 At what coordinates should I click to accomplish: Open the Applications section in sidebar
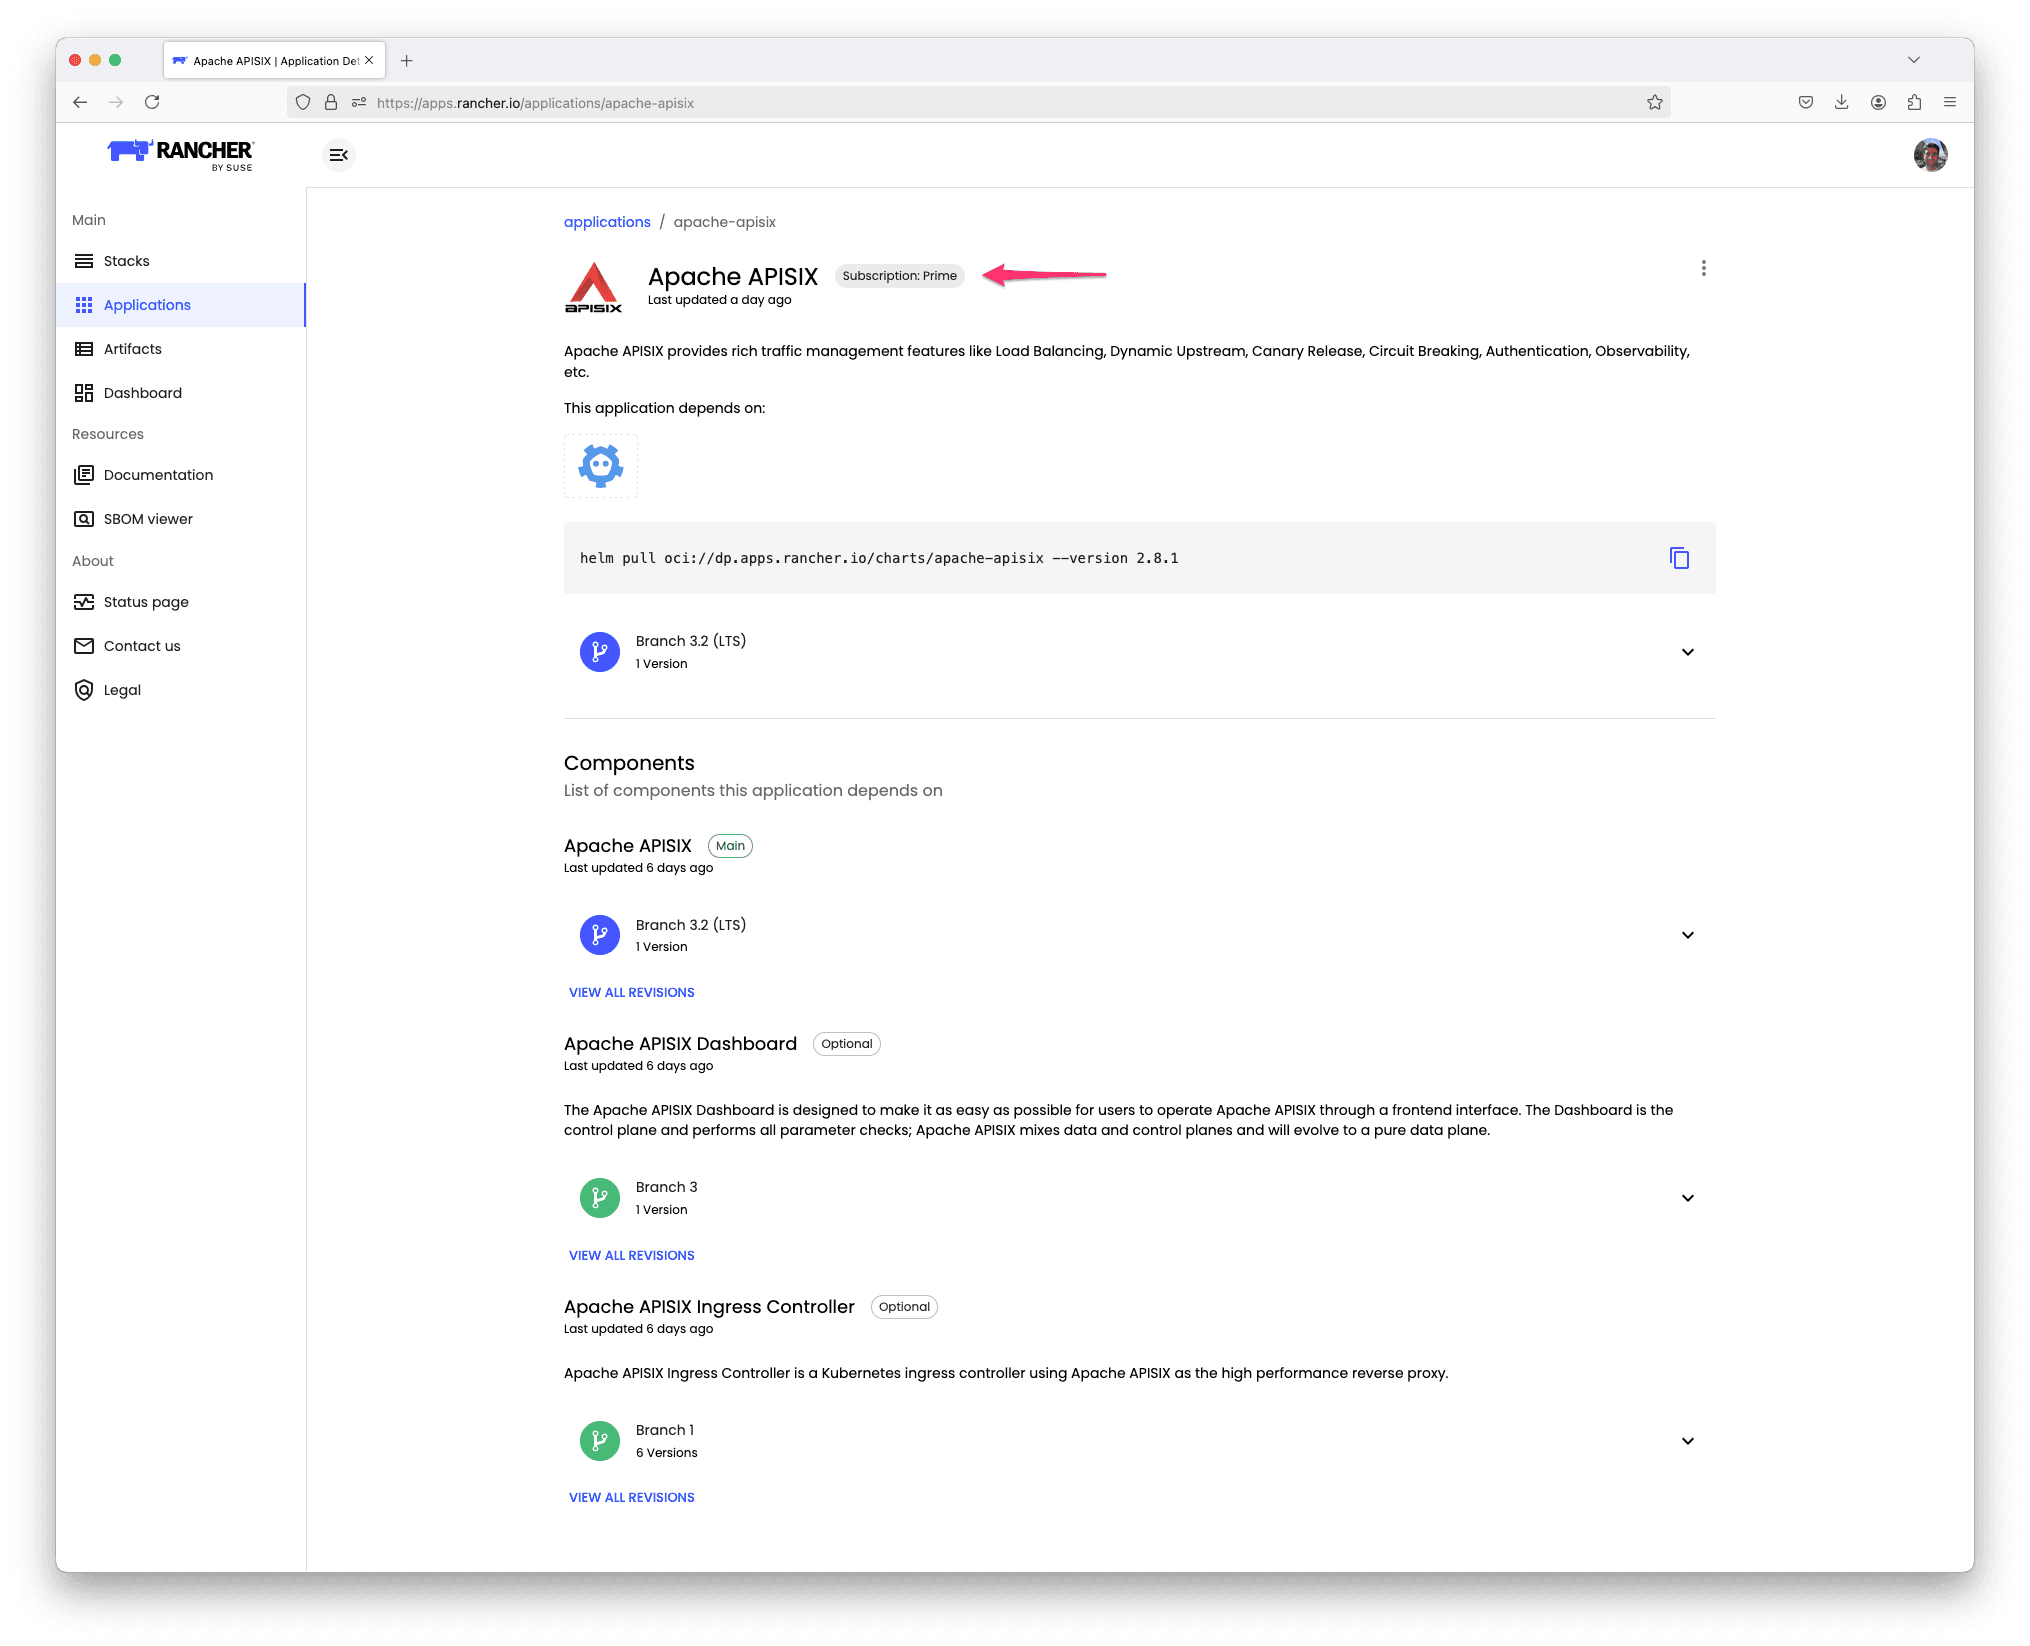(146, 305)
